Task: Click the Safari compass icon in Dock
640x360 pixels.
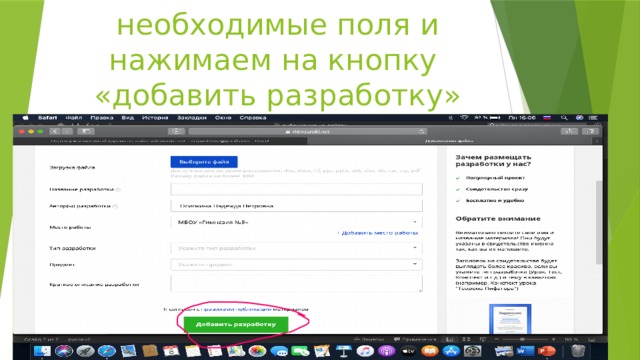Action: click(x=107, y=351)
